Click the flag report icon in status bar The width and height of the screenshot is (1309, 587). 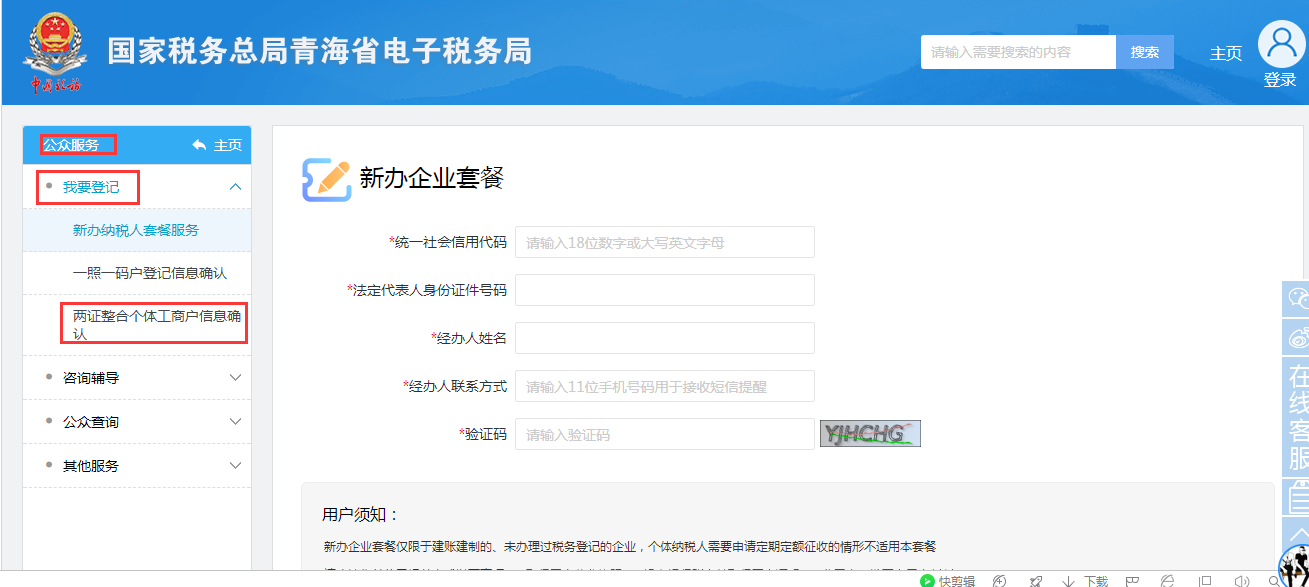(x=1131, y=580)
